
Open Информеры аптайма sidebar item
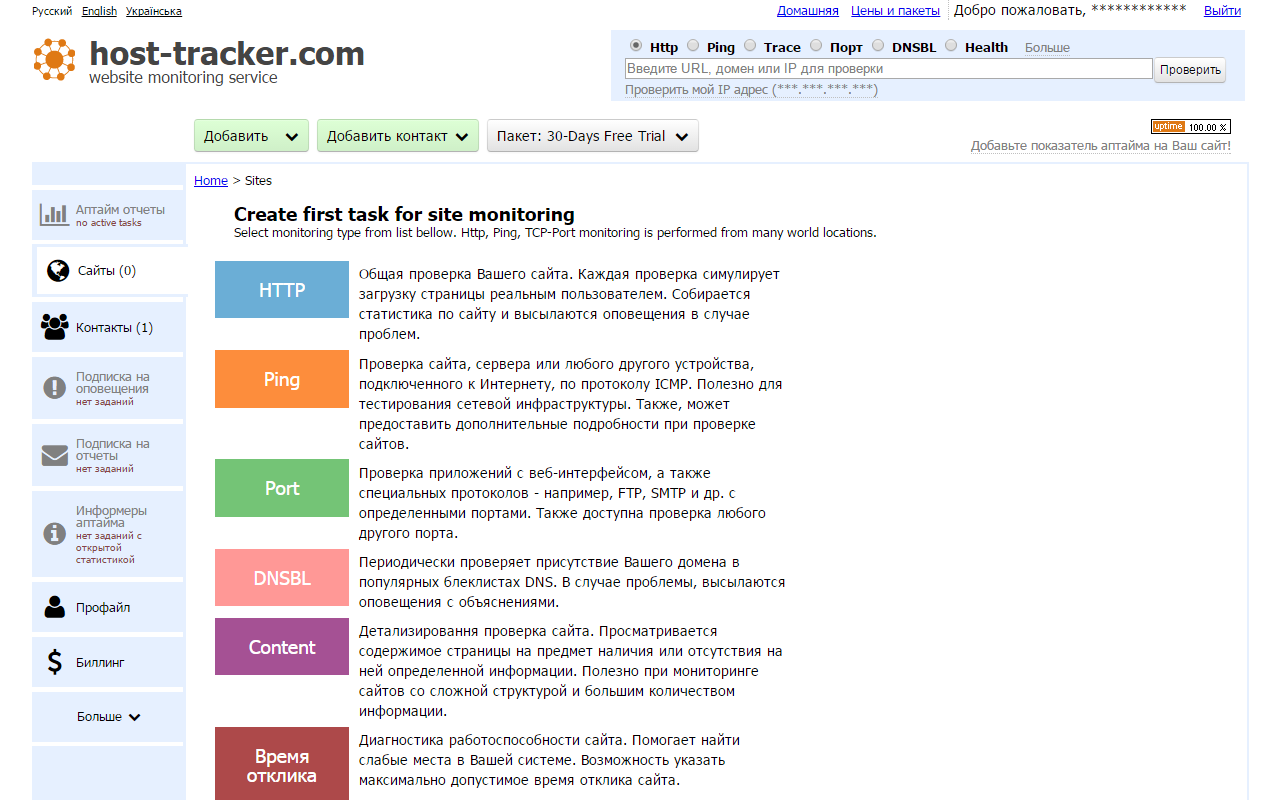coord(109,534)
